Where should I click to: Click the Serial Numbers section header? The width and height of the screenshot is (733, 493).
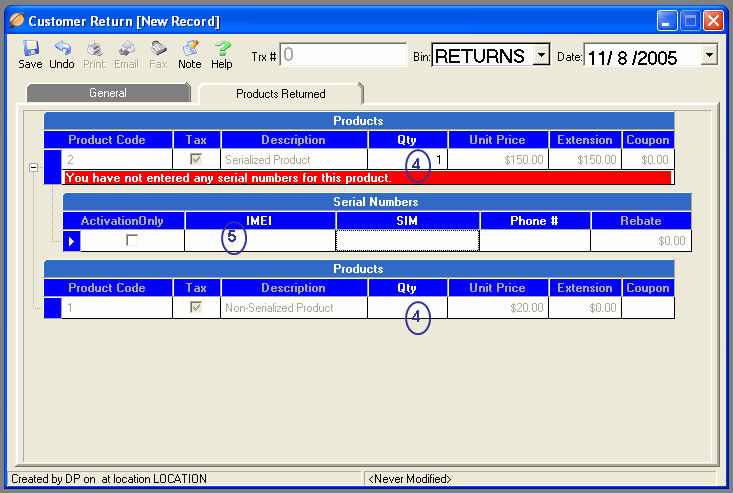coord(377,202)
